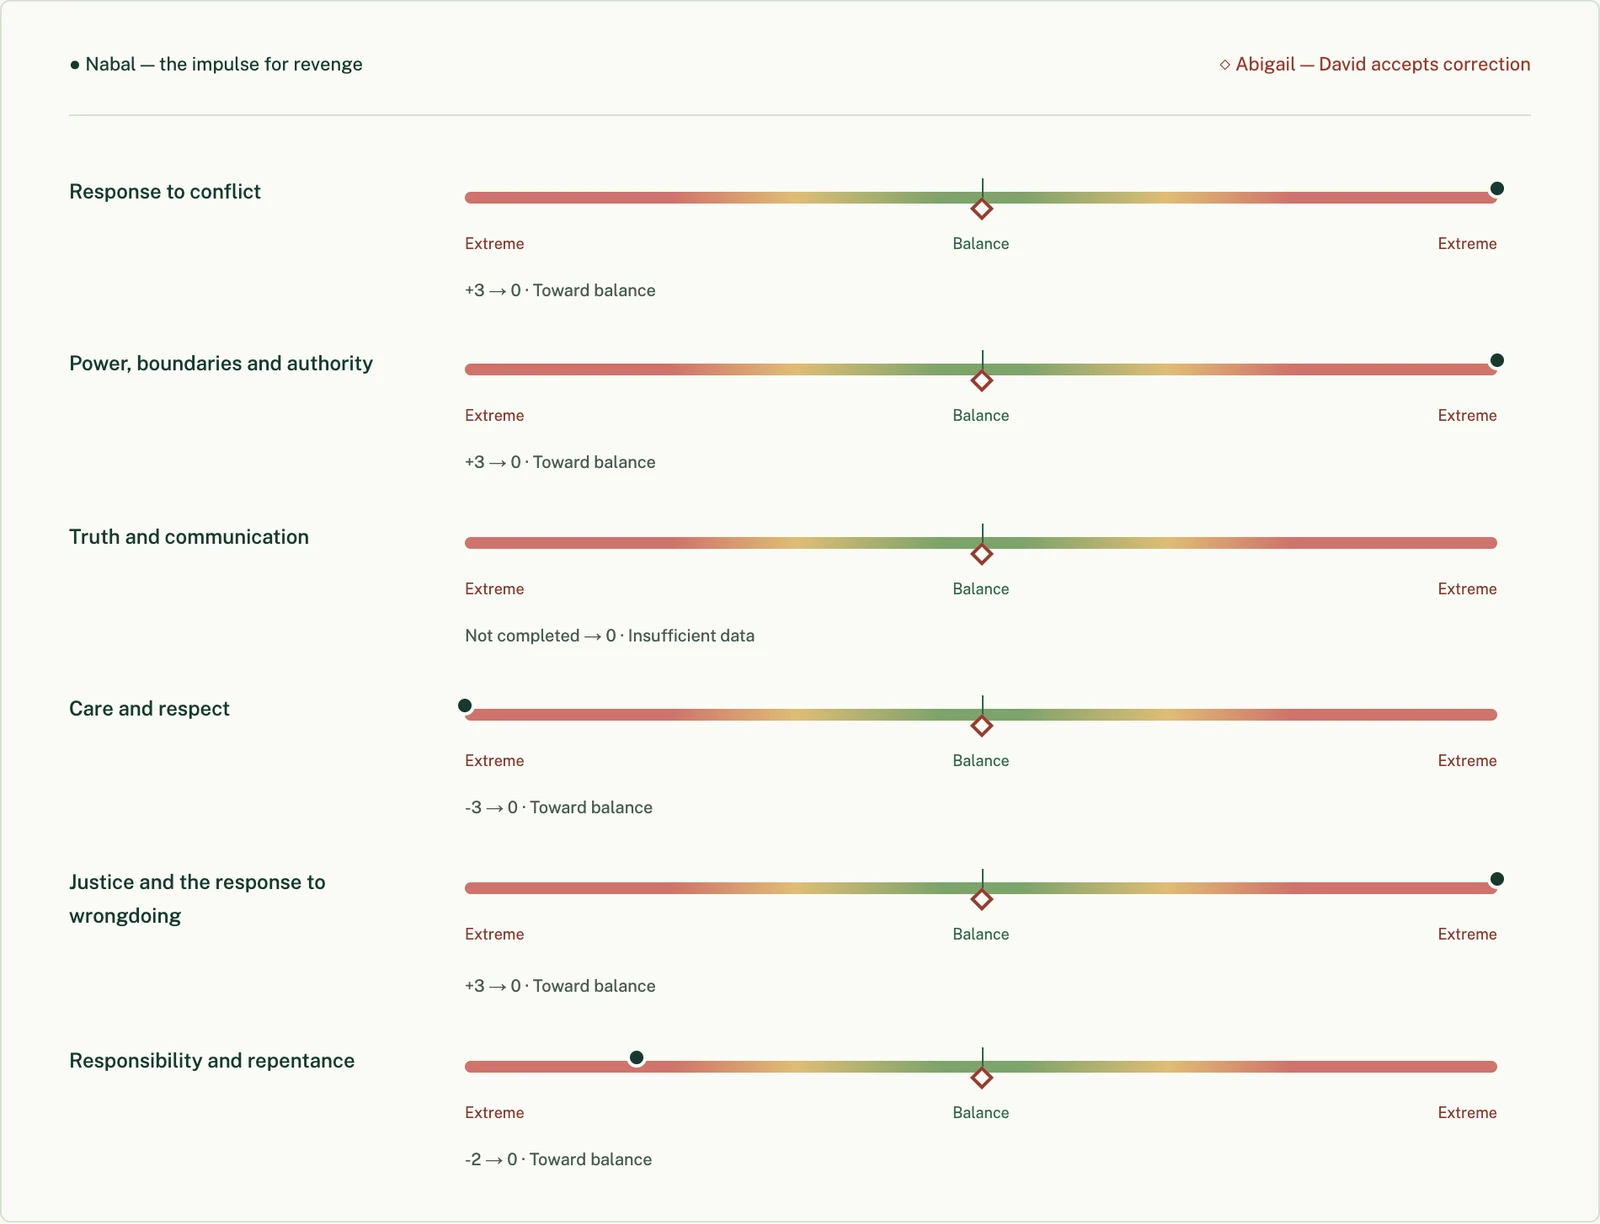Select the Response to conflict heading
The height and width of the screenshot is (1224, 1600).
coord(165,192)
